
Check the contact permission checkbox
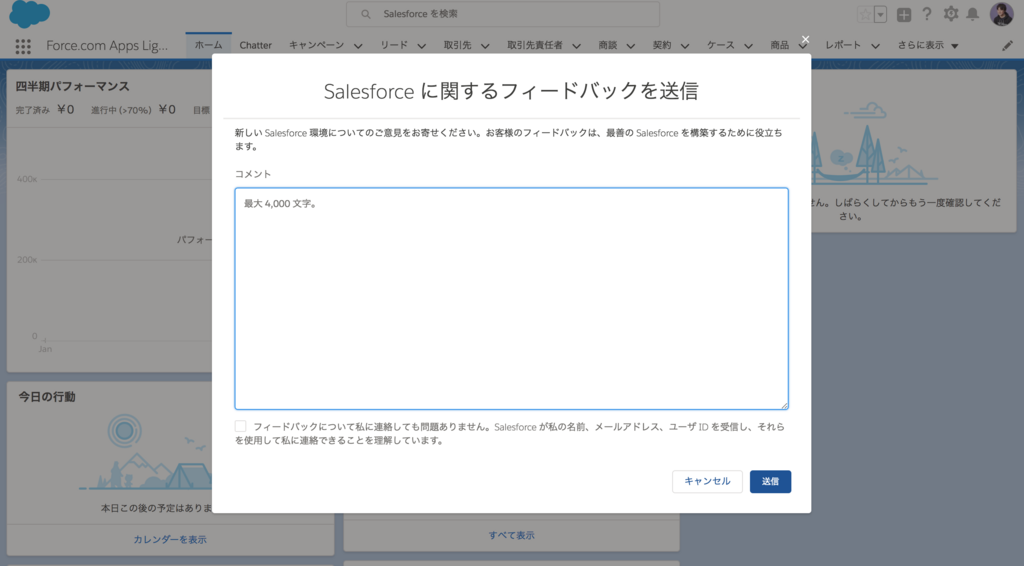click(240, 426)
